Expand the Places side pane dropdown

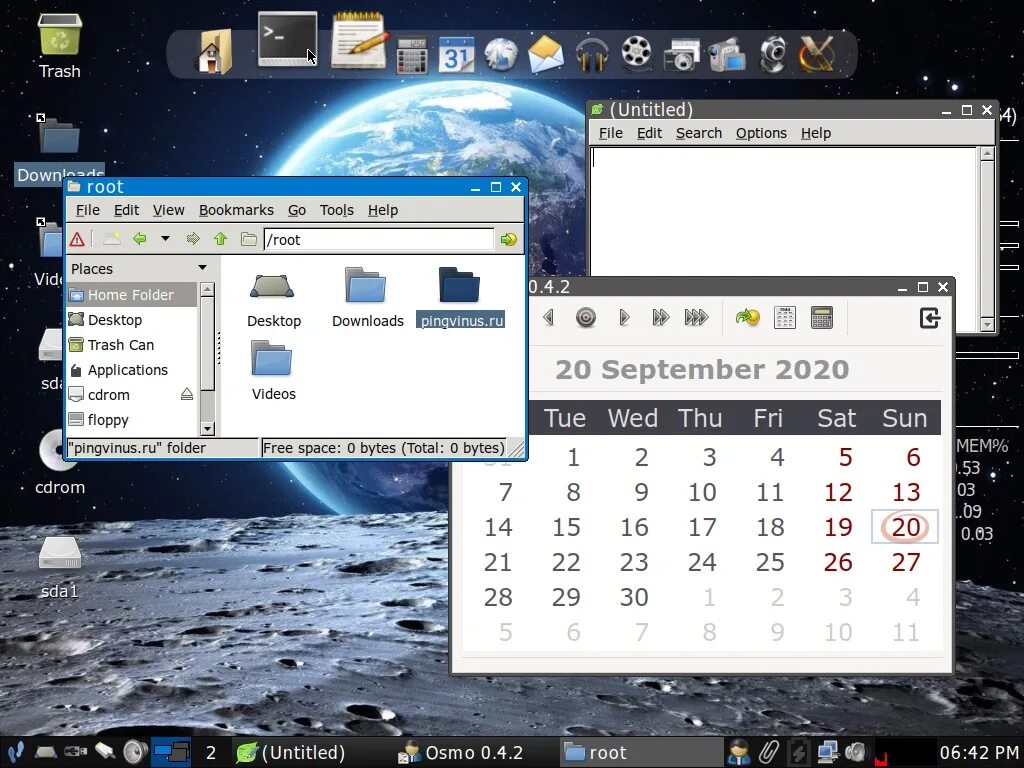pyautogui.click(x=202, y=268)
